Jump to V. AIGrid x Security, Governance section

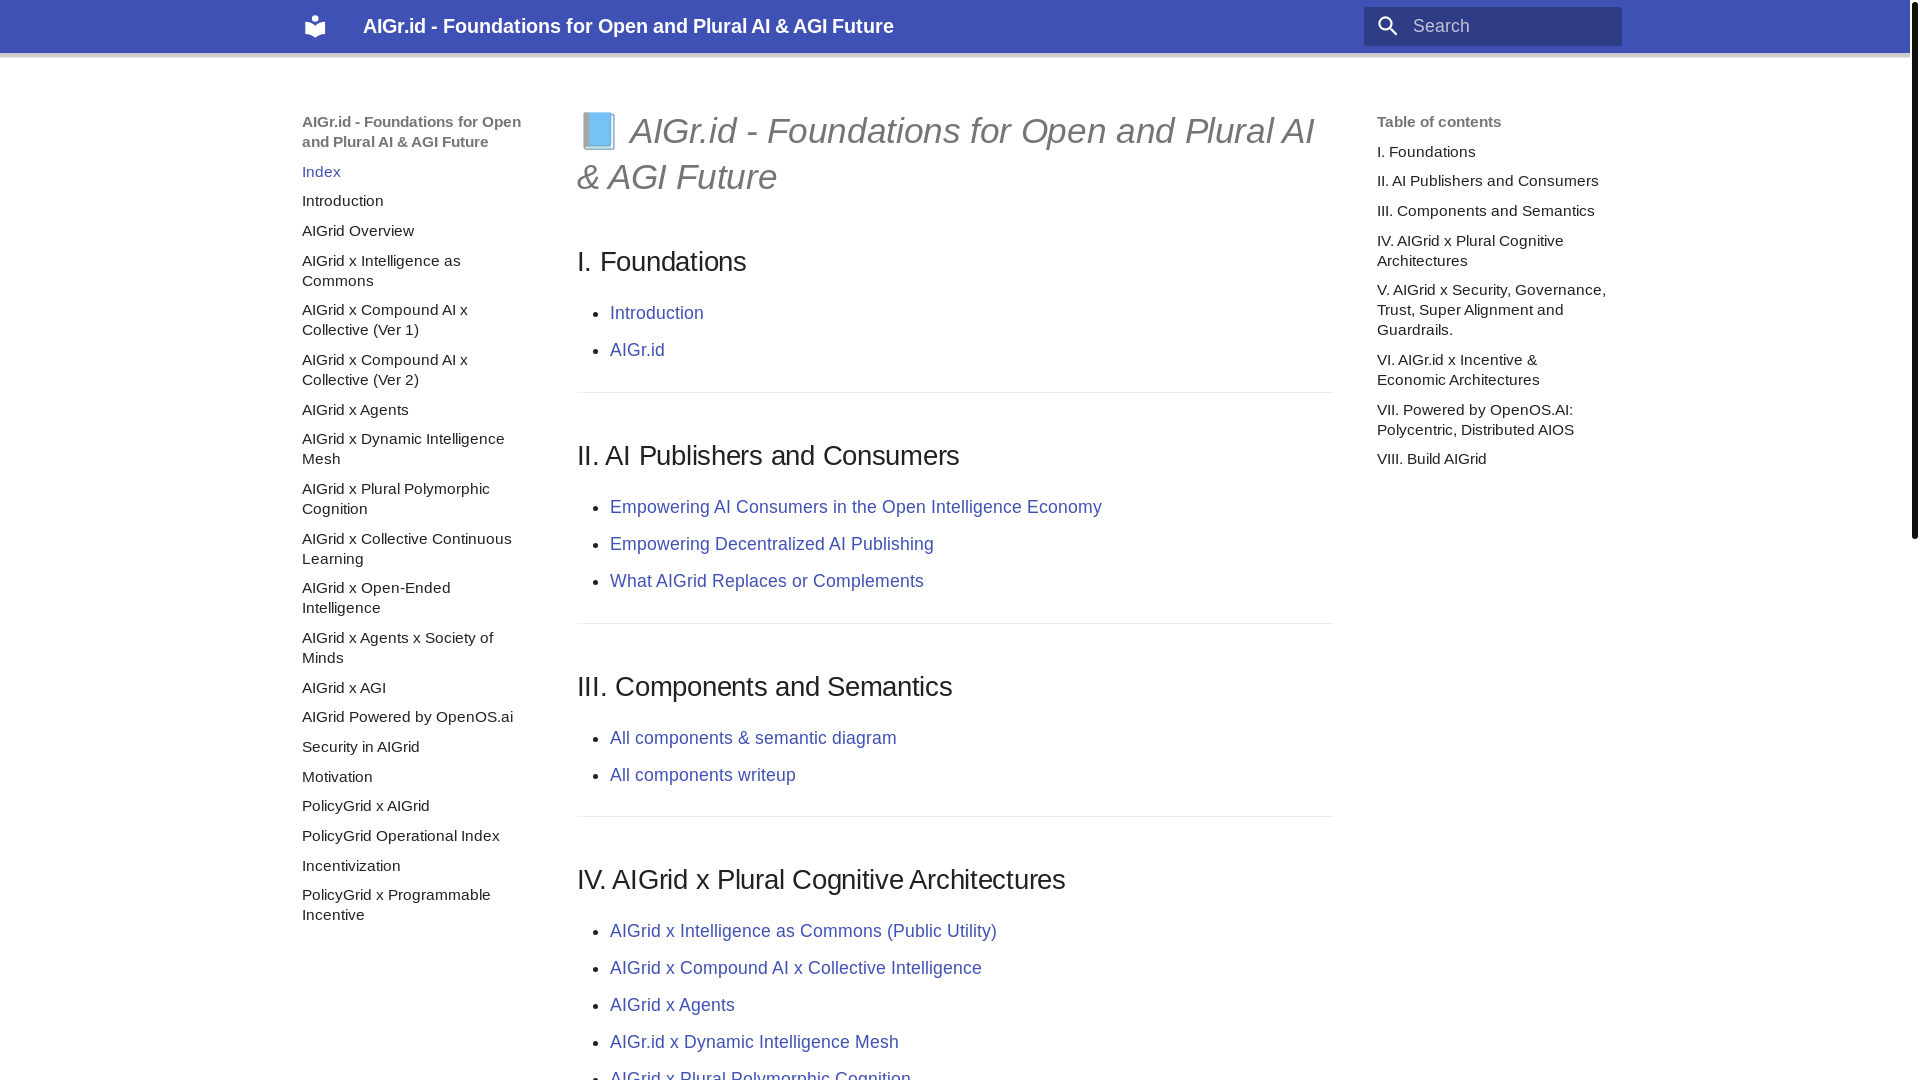pyautogui.click(x=1491, y=310)
